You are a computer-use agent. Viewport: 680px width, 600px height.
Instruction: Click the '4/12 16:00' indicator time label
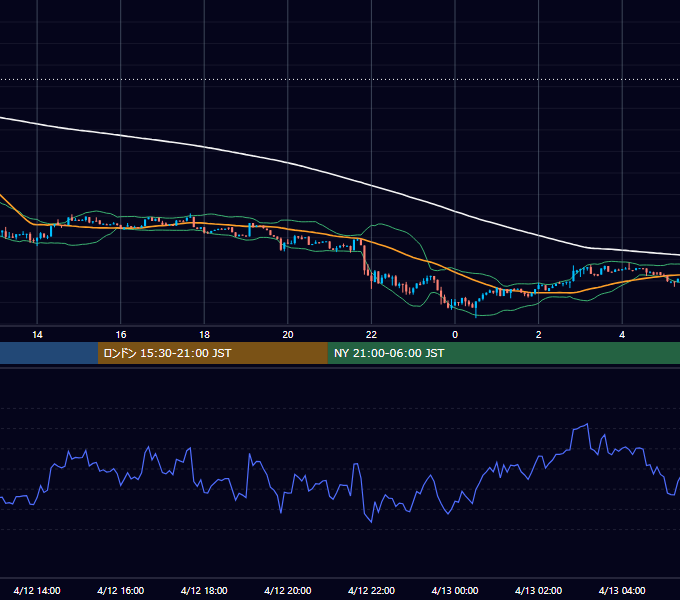coord(121,590)
